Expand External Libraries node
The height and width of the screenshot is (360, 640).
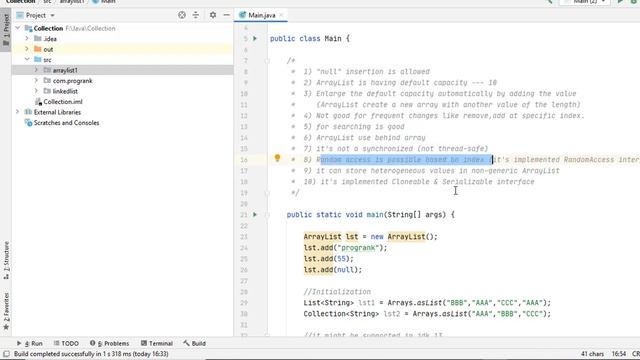point(18,112)
